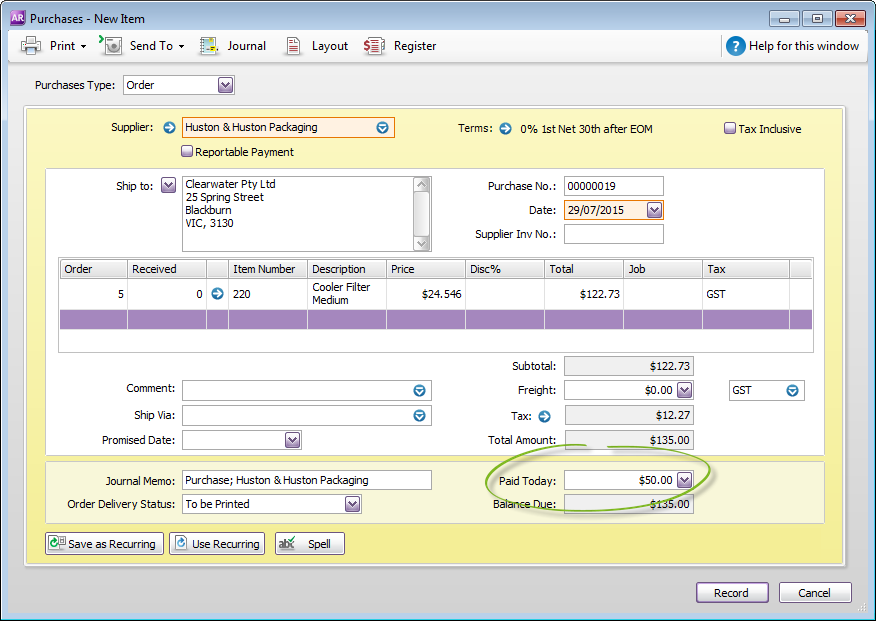Screen dimensions: 876x621
Task: Open the Layout toolbar icon
Action: 294,46
